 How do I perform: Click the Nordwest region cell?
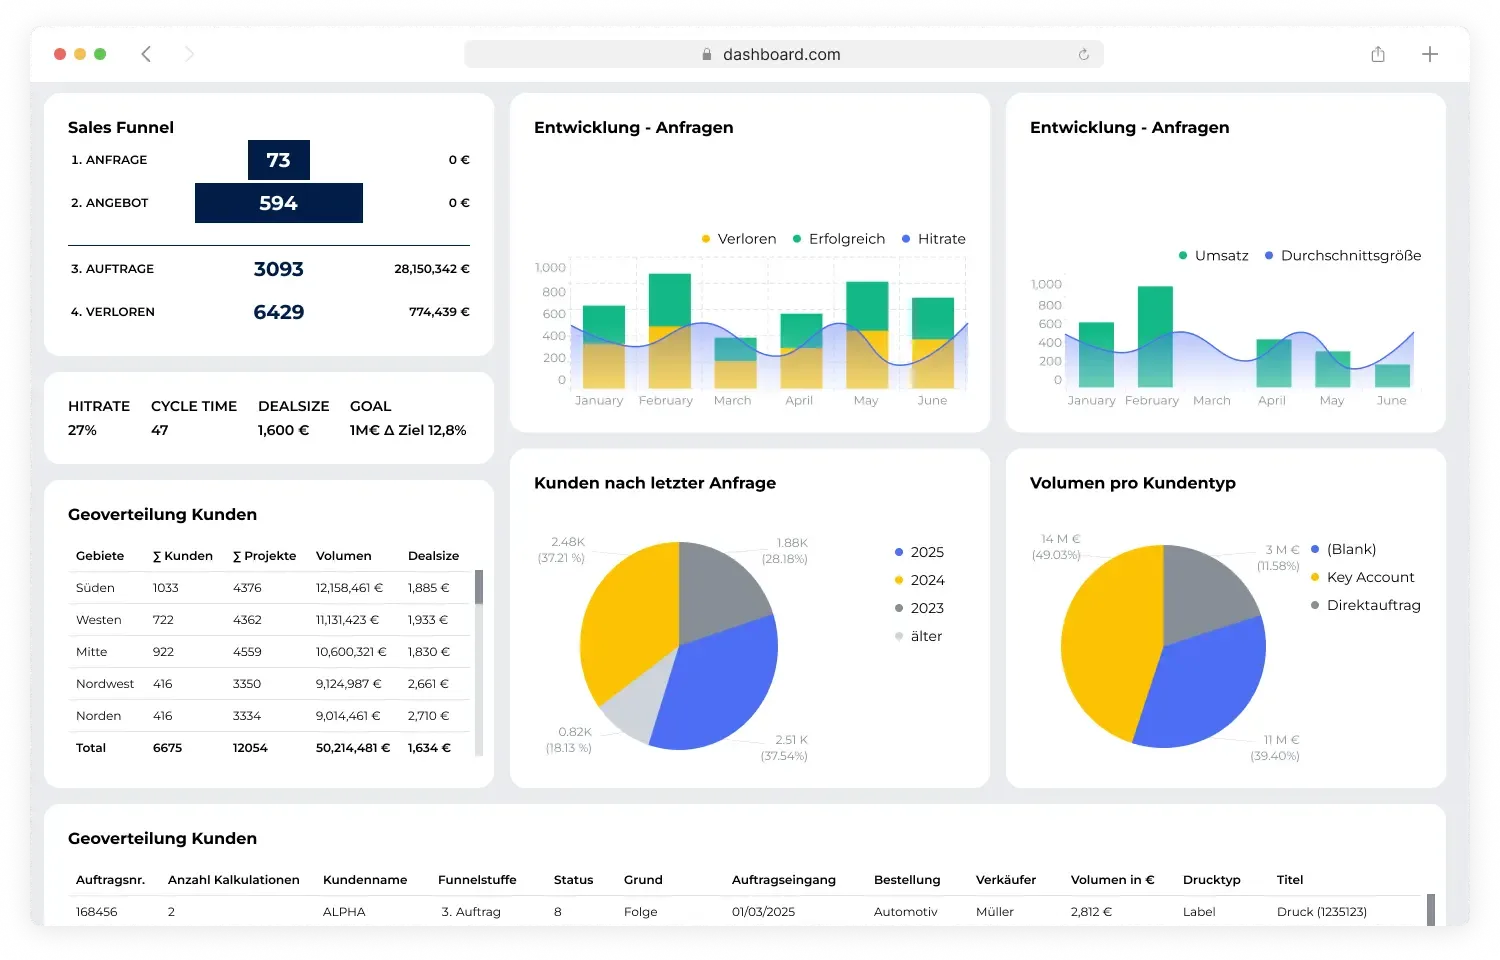pyautogui.click(x=105, y=684)
